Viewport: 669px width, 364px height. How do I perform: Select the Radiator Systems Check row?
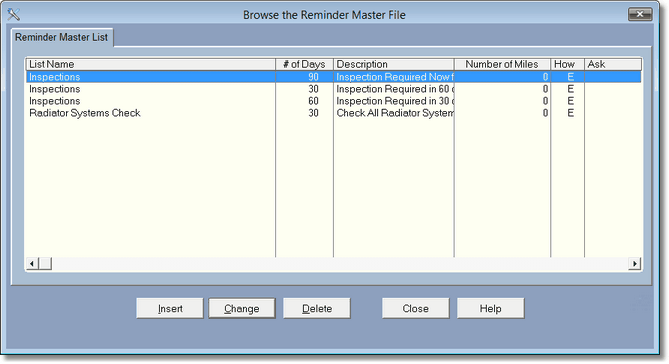click(x=334, y=113)
